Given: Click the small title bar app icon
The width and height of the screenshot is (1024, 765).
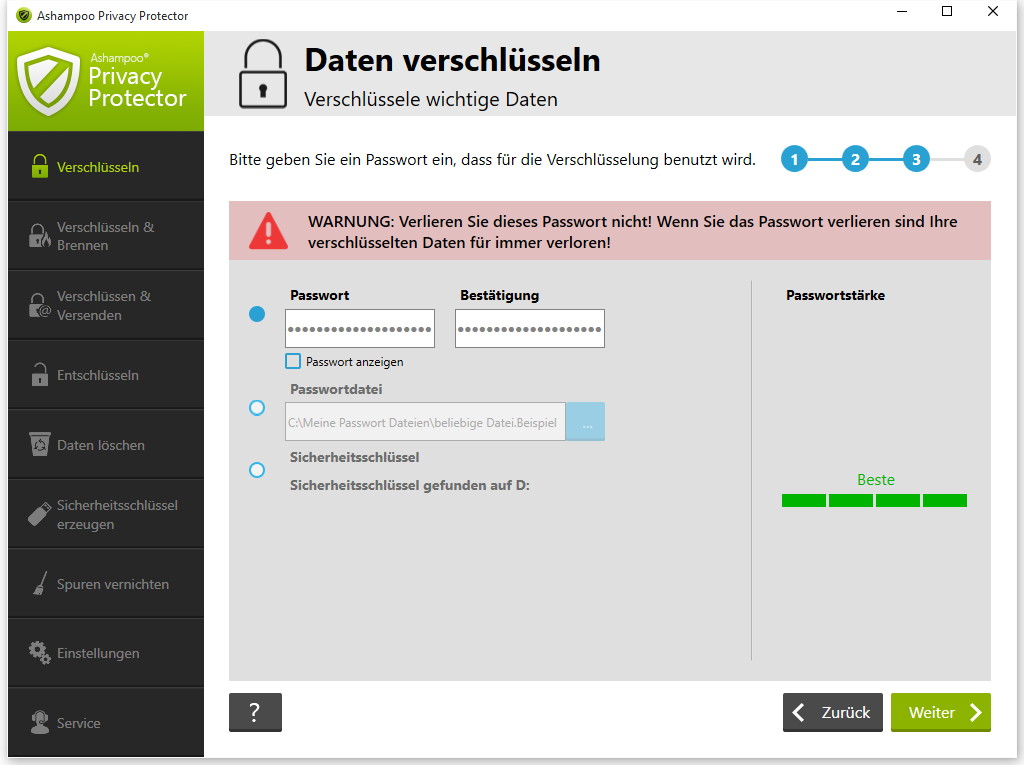Looking at the screenshot, I should point(24,15).
